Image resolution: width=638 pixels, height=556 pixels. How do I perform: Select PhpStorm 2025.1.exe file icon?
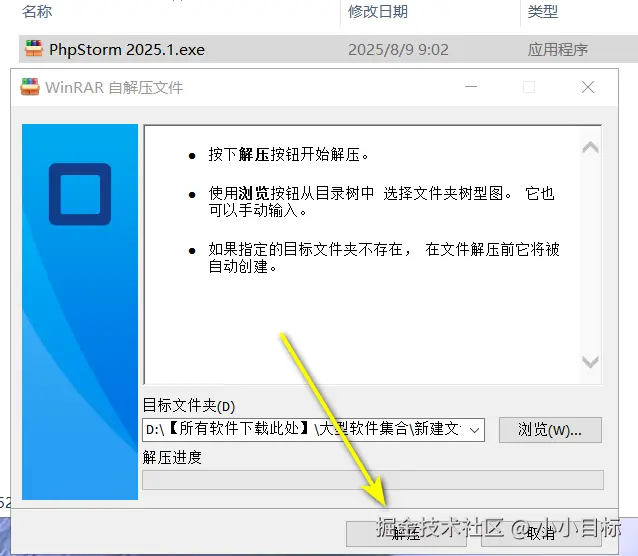pyautogui.click(x=34, y=48)
